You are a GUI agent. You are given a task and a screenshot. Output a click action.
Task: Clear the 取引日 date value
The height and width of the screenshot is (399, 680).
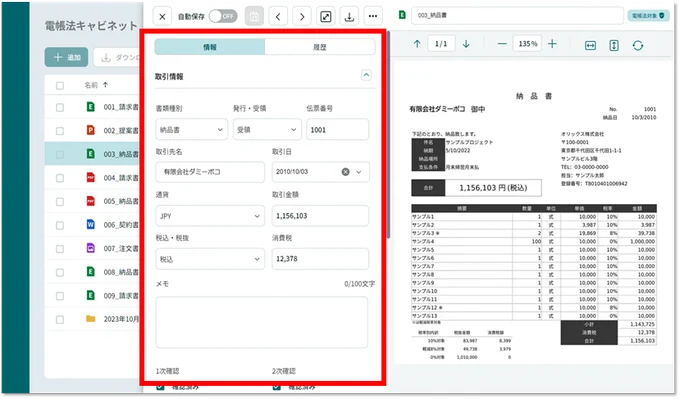pos(346,172)
